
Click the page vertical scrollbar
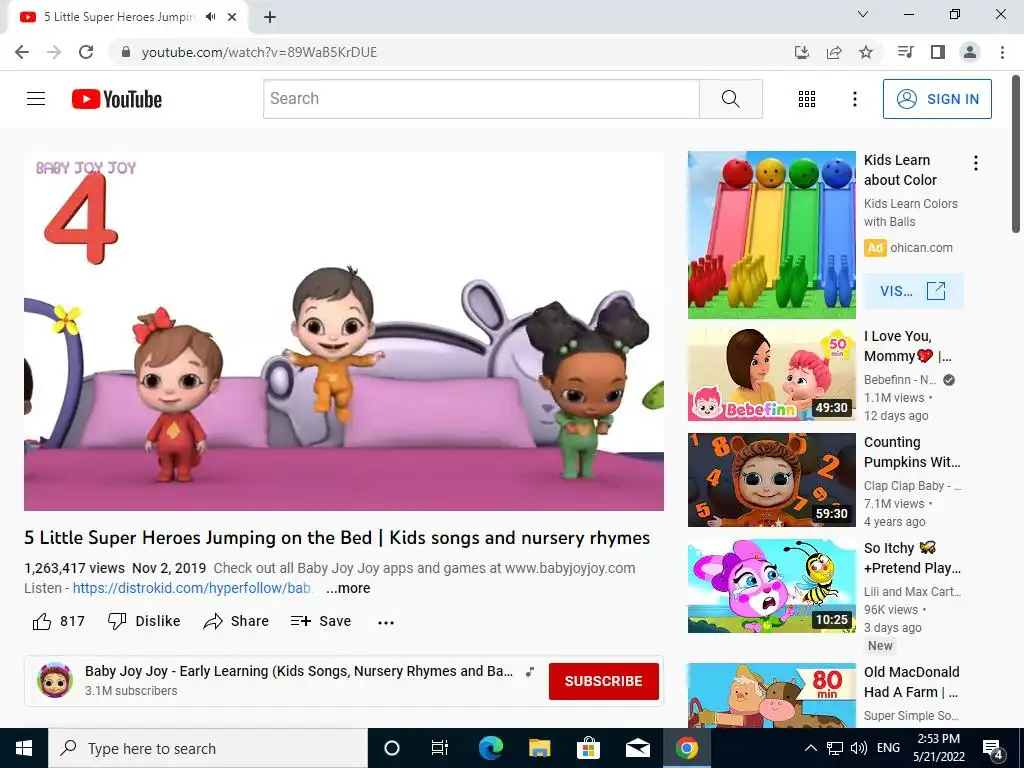[x=1016, y=154]
